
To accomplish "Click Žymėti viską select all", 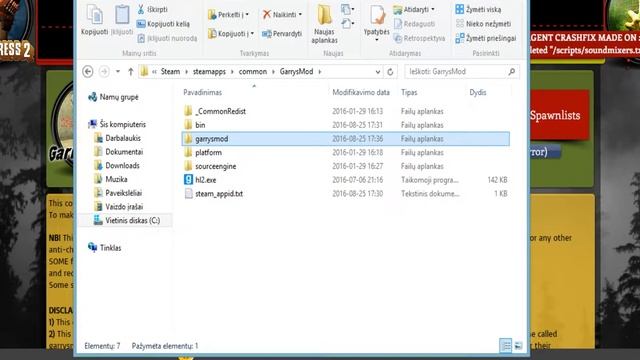I will coord(478,9).
